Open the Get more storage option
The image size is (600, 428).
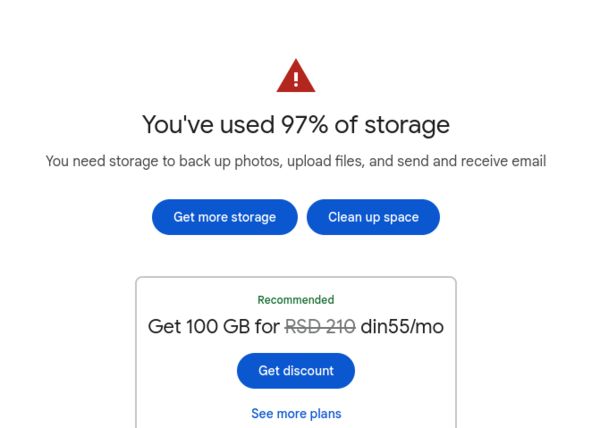(225, 217)
